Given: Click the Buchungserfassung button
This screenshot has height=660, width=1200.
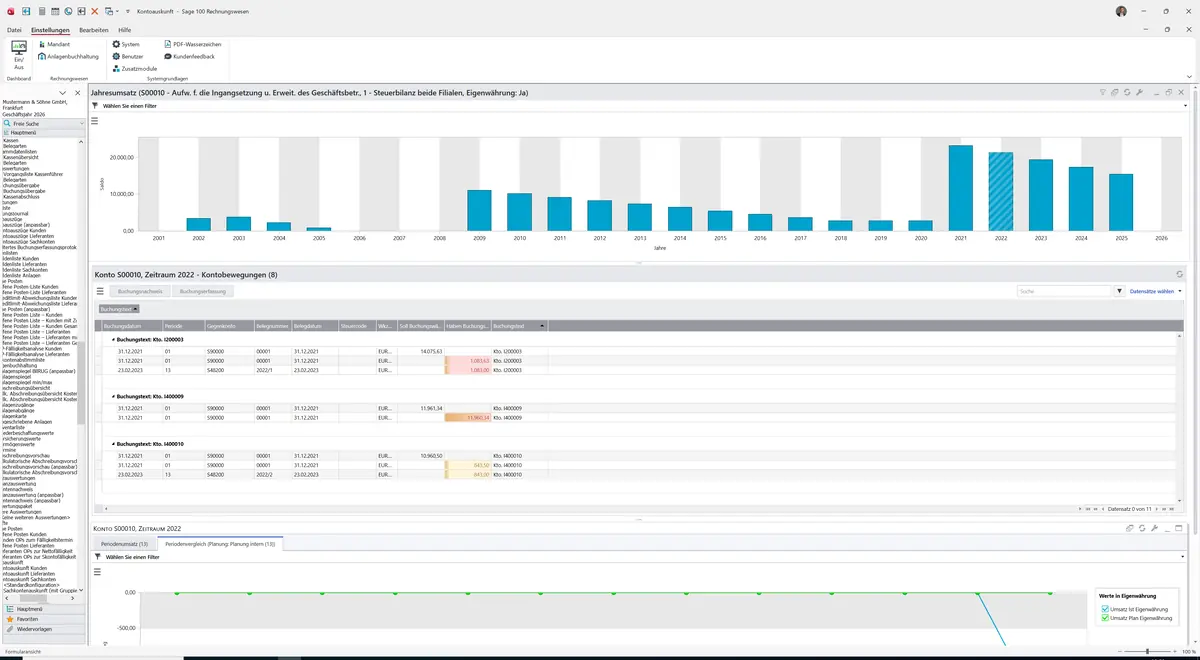Looking at the screenshot, I should click(203, 291).
